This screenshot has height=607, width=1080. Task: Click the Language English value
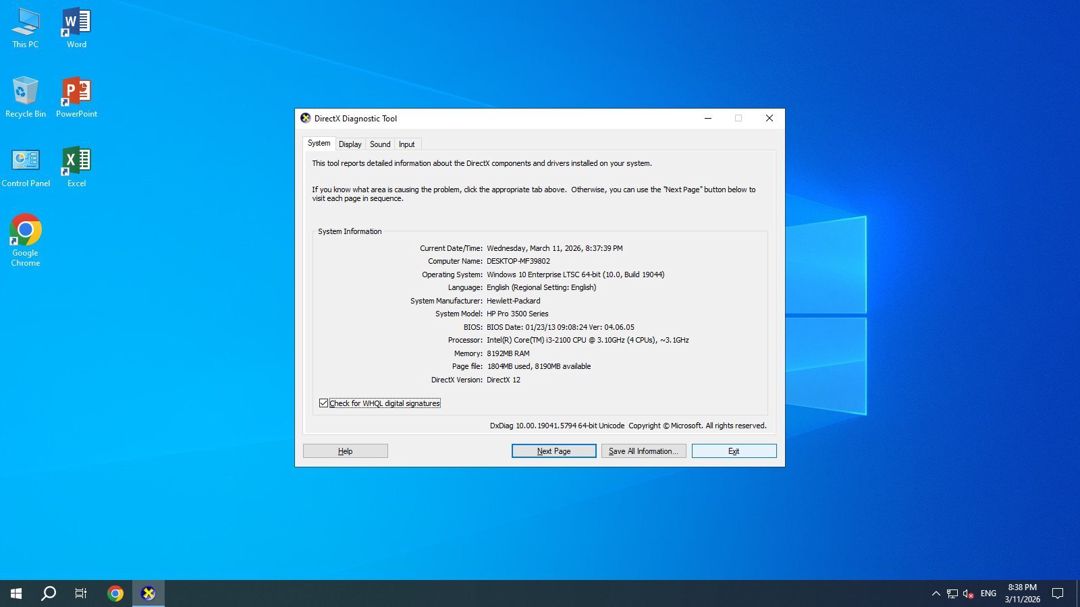541,287
